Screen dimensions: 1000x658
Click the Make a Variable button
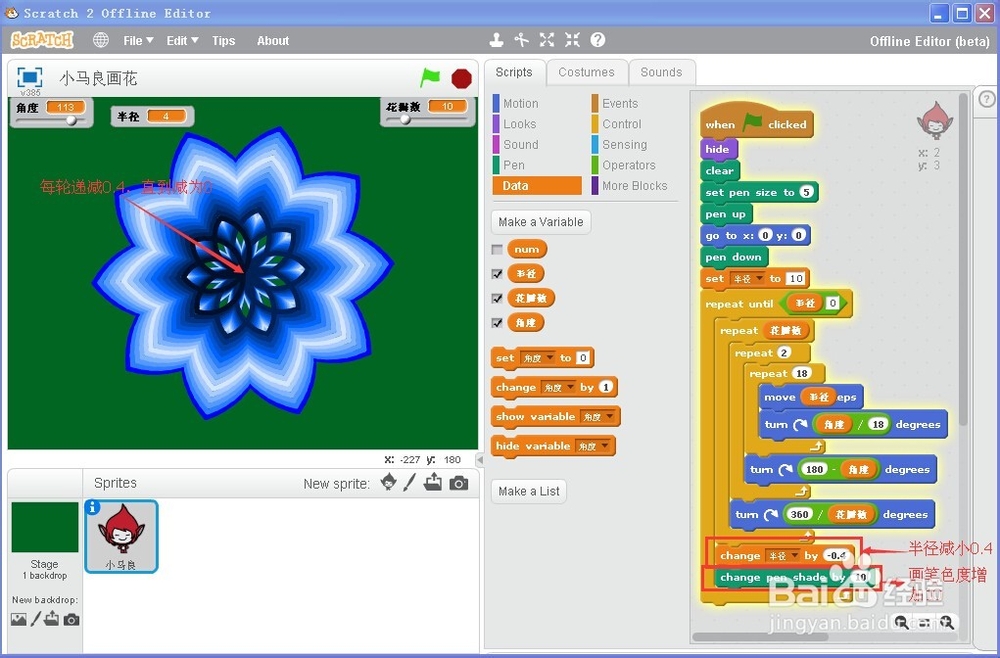540,221
